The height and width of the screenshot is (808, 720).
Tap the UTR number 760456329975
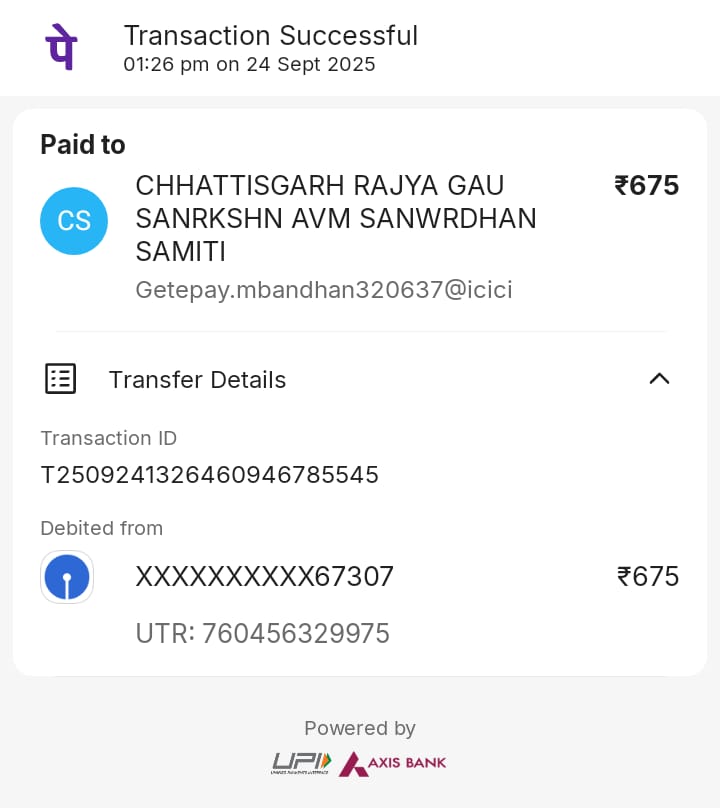(x=262, y=633)
